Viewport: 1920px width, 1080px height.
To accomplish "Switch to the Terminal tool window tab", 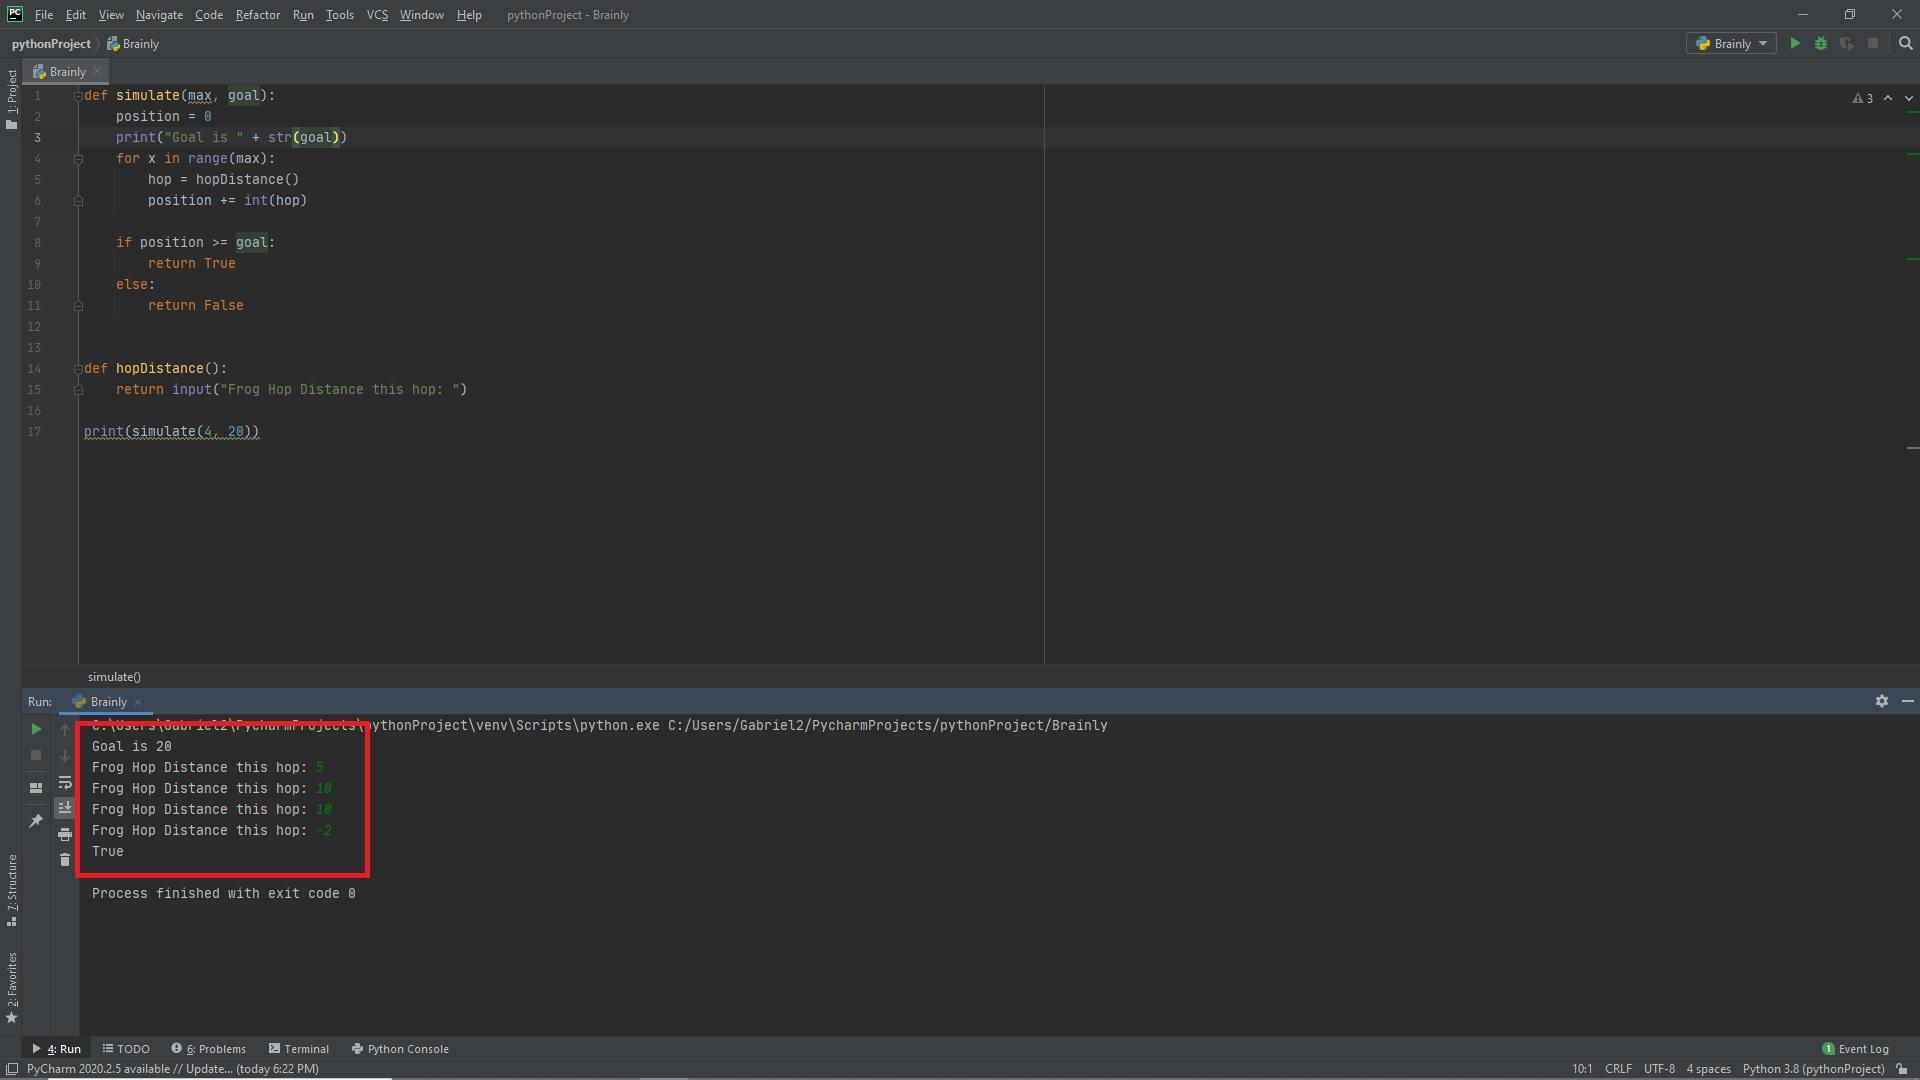I will (x=298, y=1049).
